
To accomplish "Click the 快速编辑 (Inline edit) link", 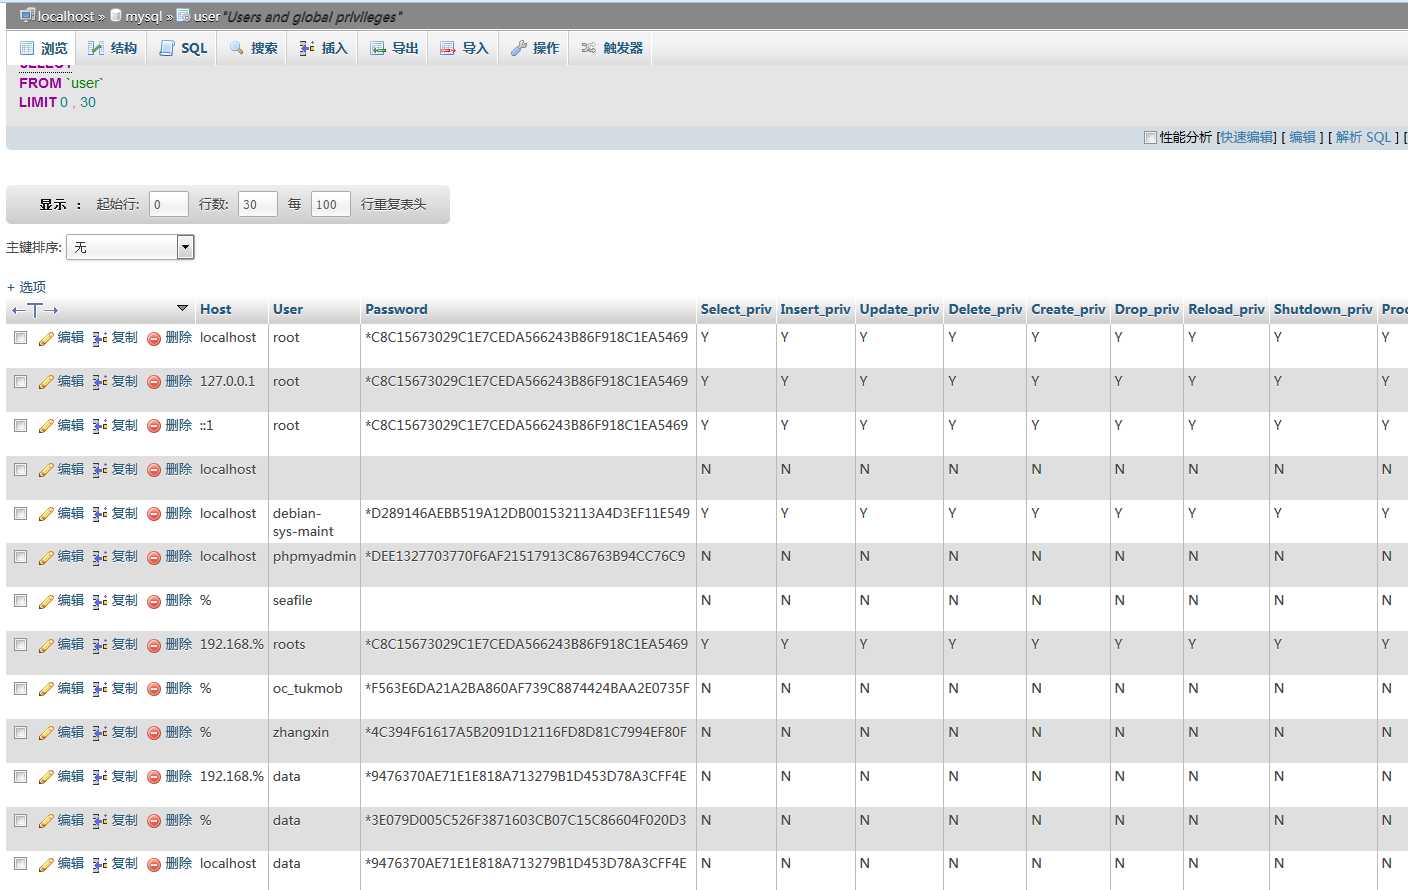I will tap(1246, 137).
